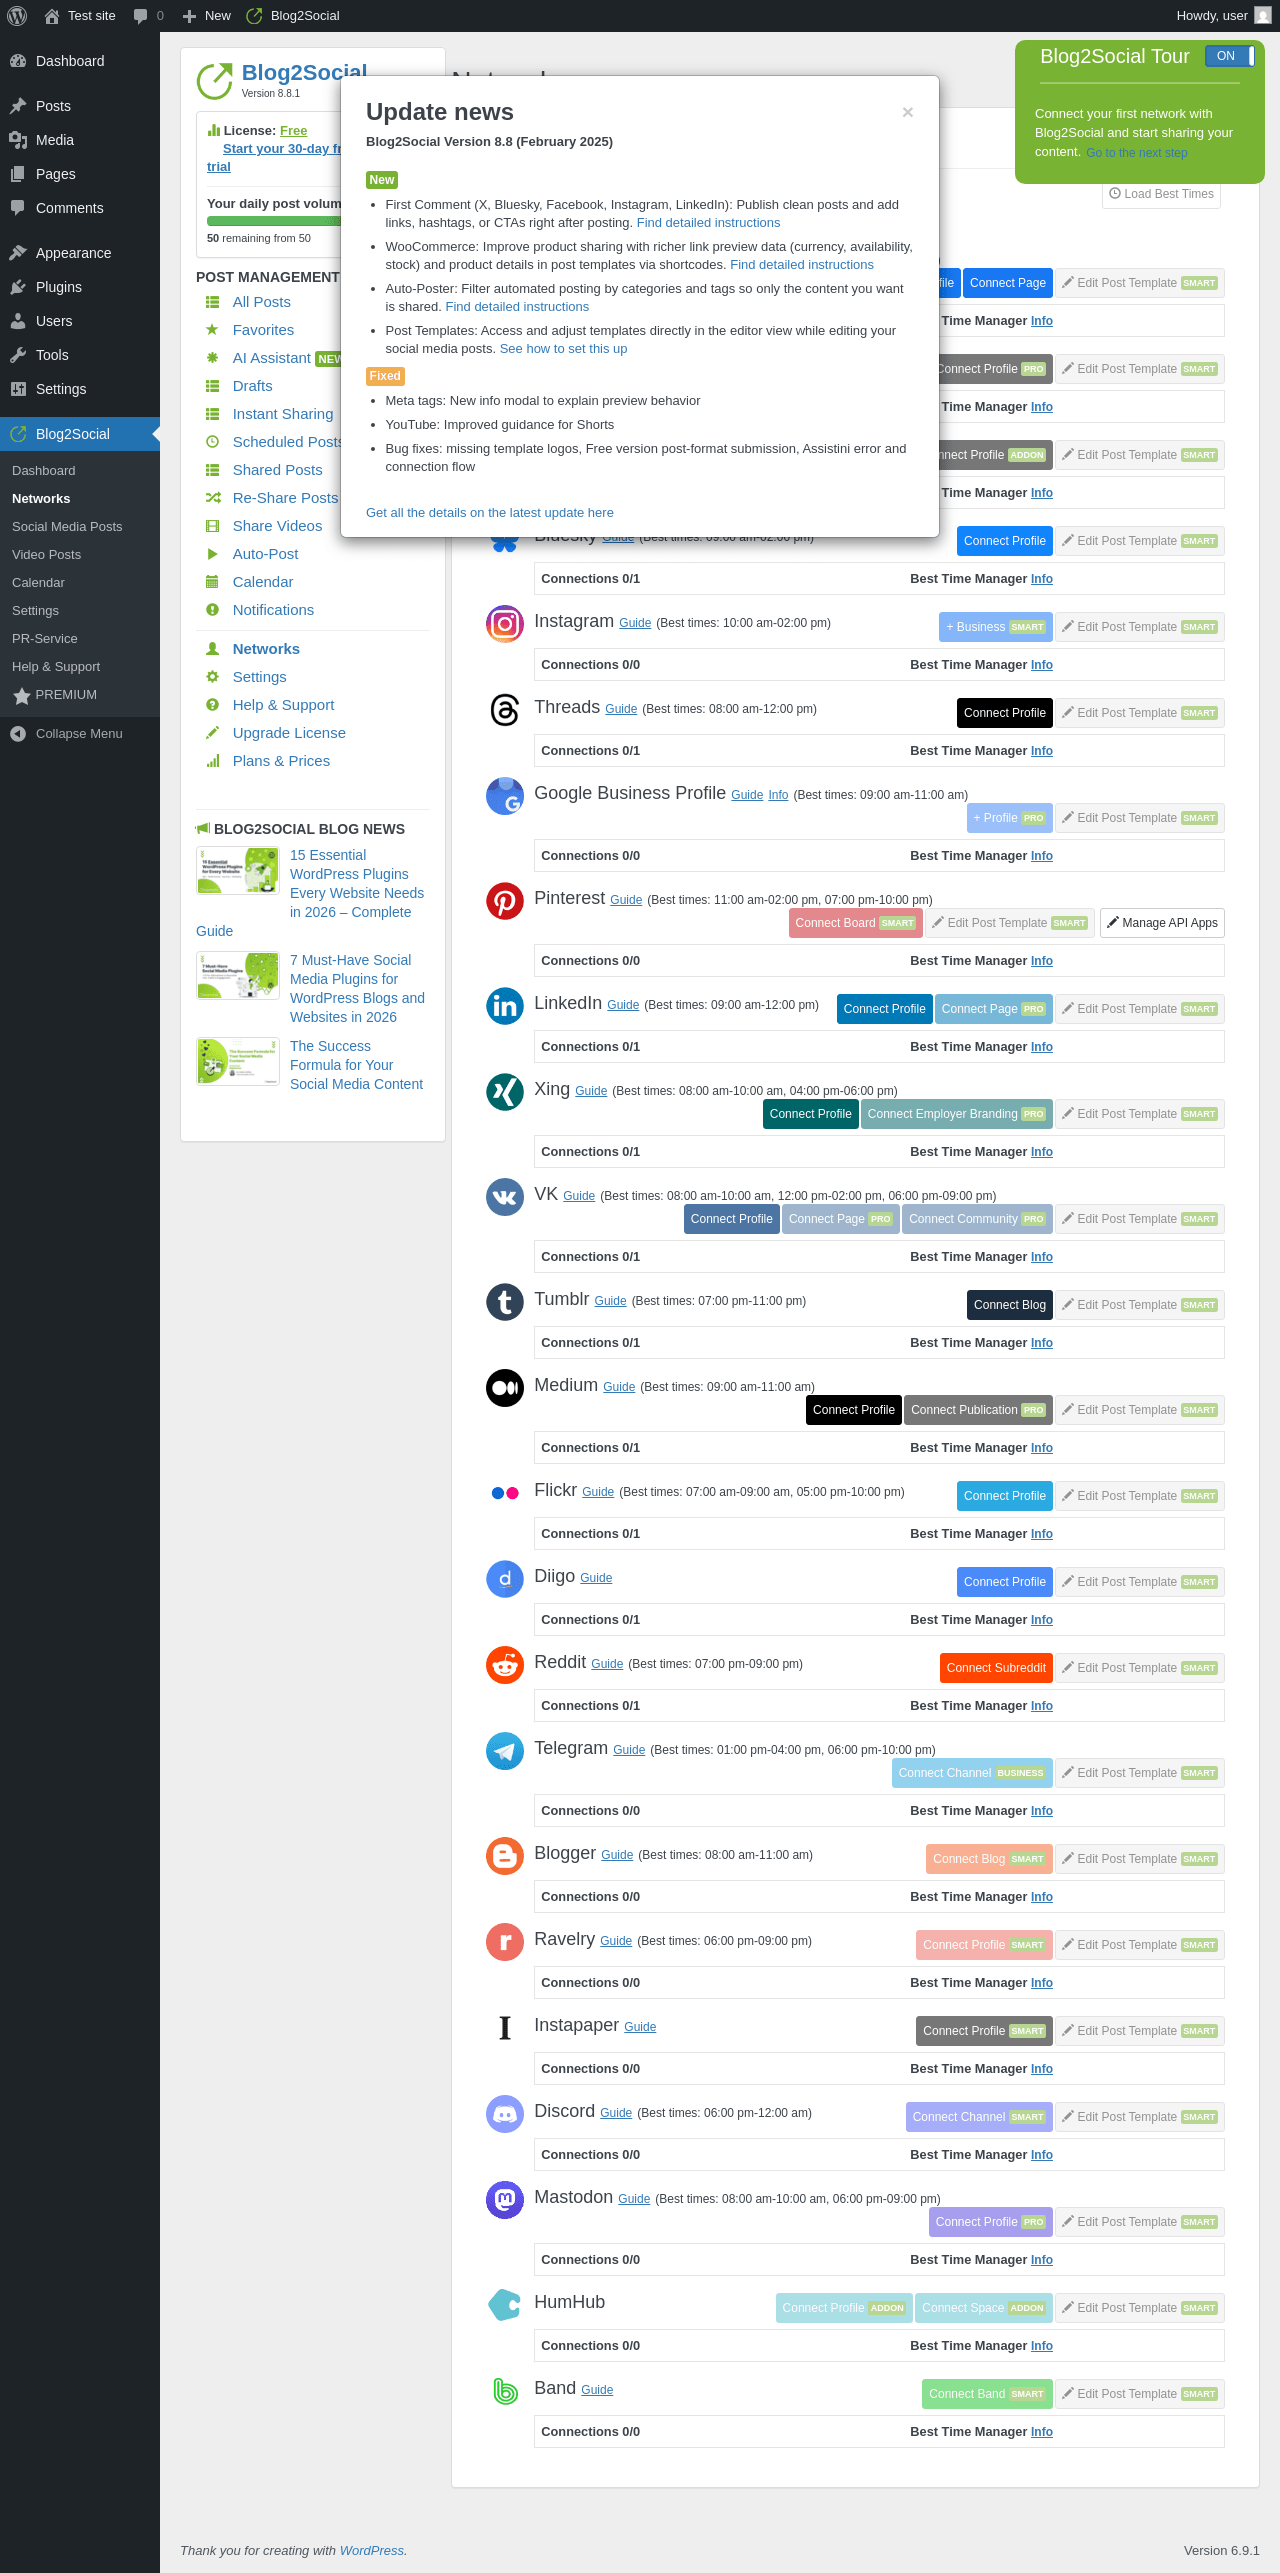Click the Pinterest network icon
This screenshot has width=1280, height=2573.
[x=505, y=901]
